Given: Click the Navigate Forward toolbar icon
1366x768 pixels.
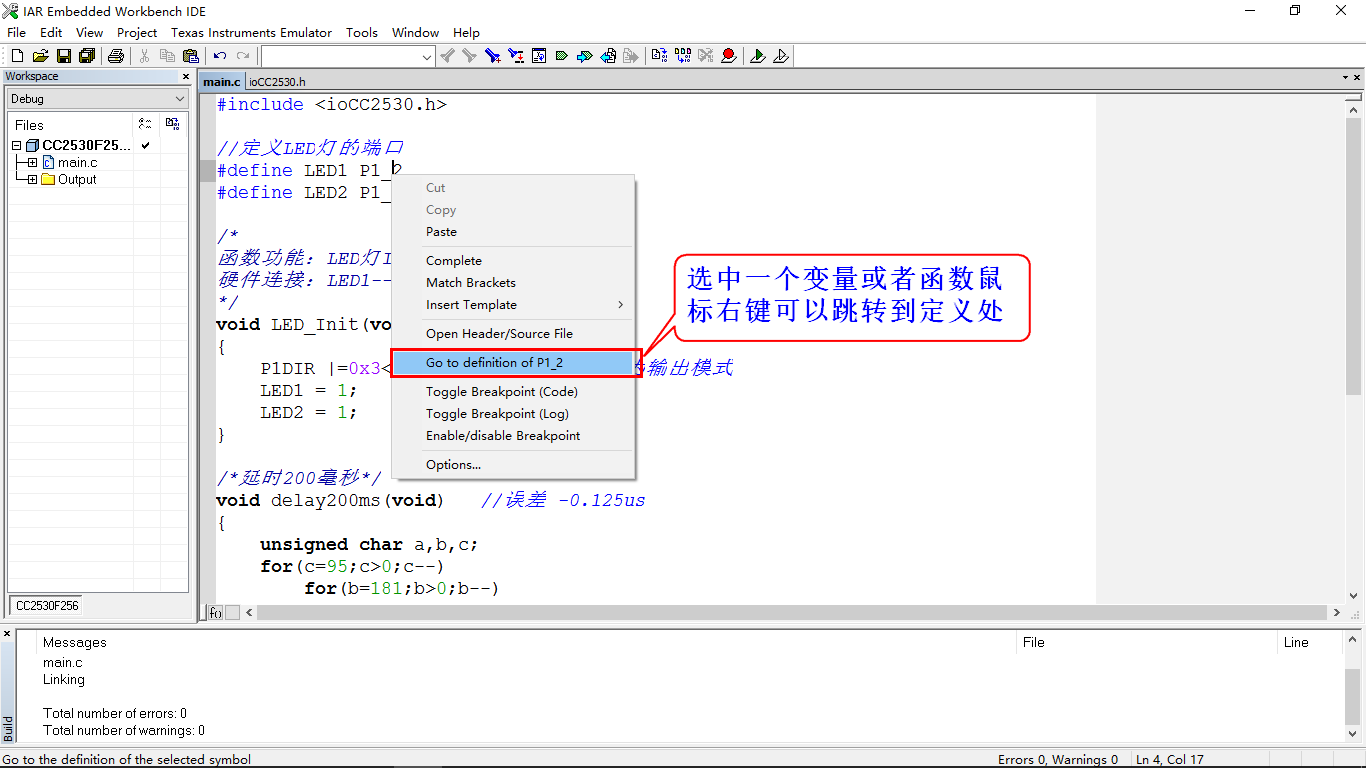Looking at the screenshot, I should [631, 56].
